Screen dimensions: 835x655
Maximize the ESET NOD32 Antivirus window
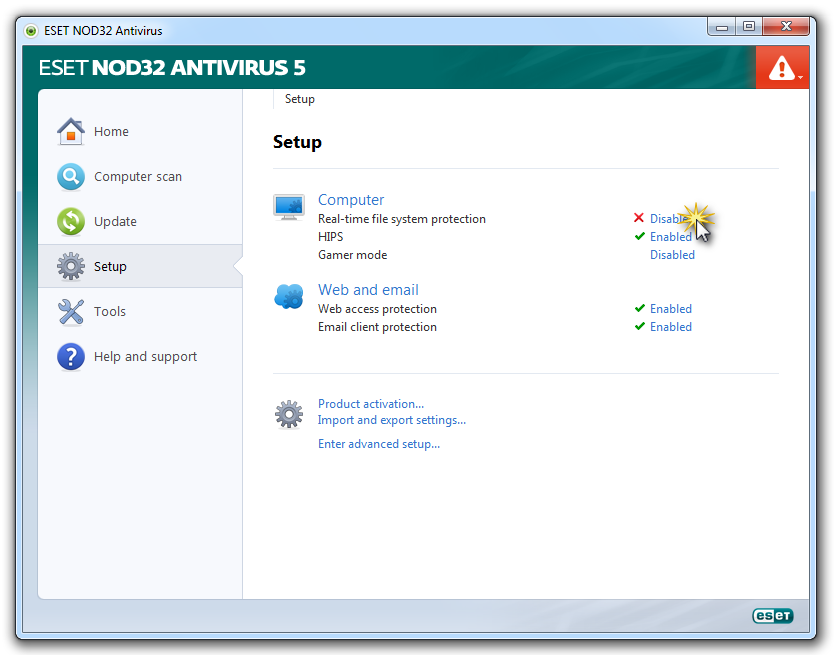point(749,27)
